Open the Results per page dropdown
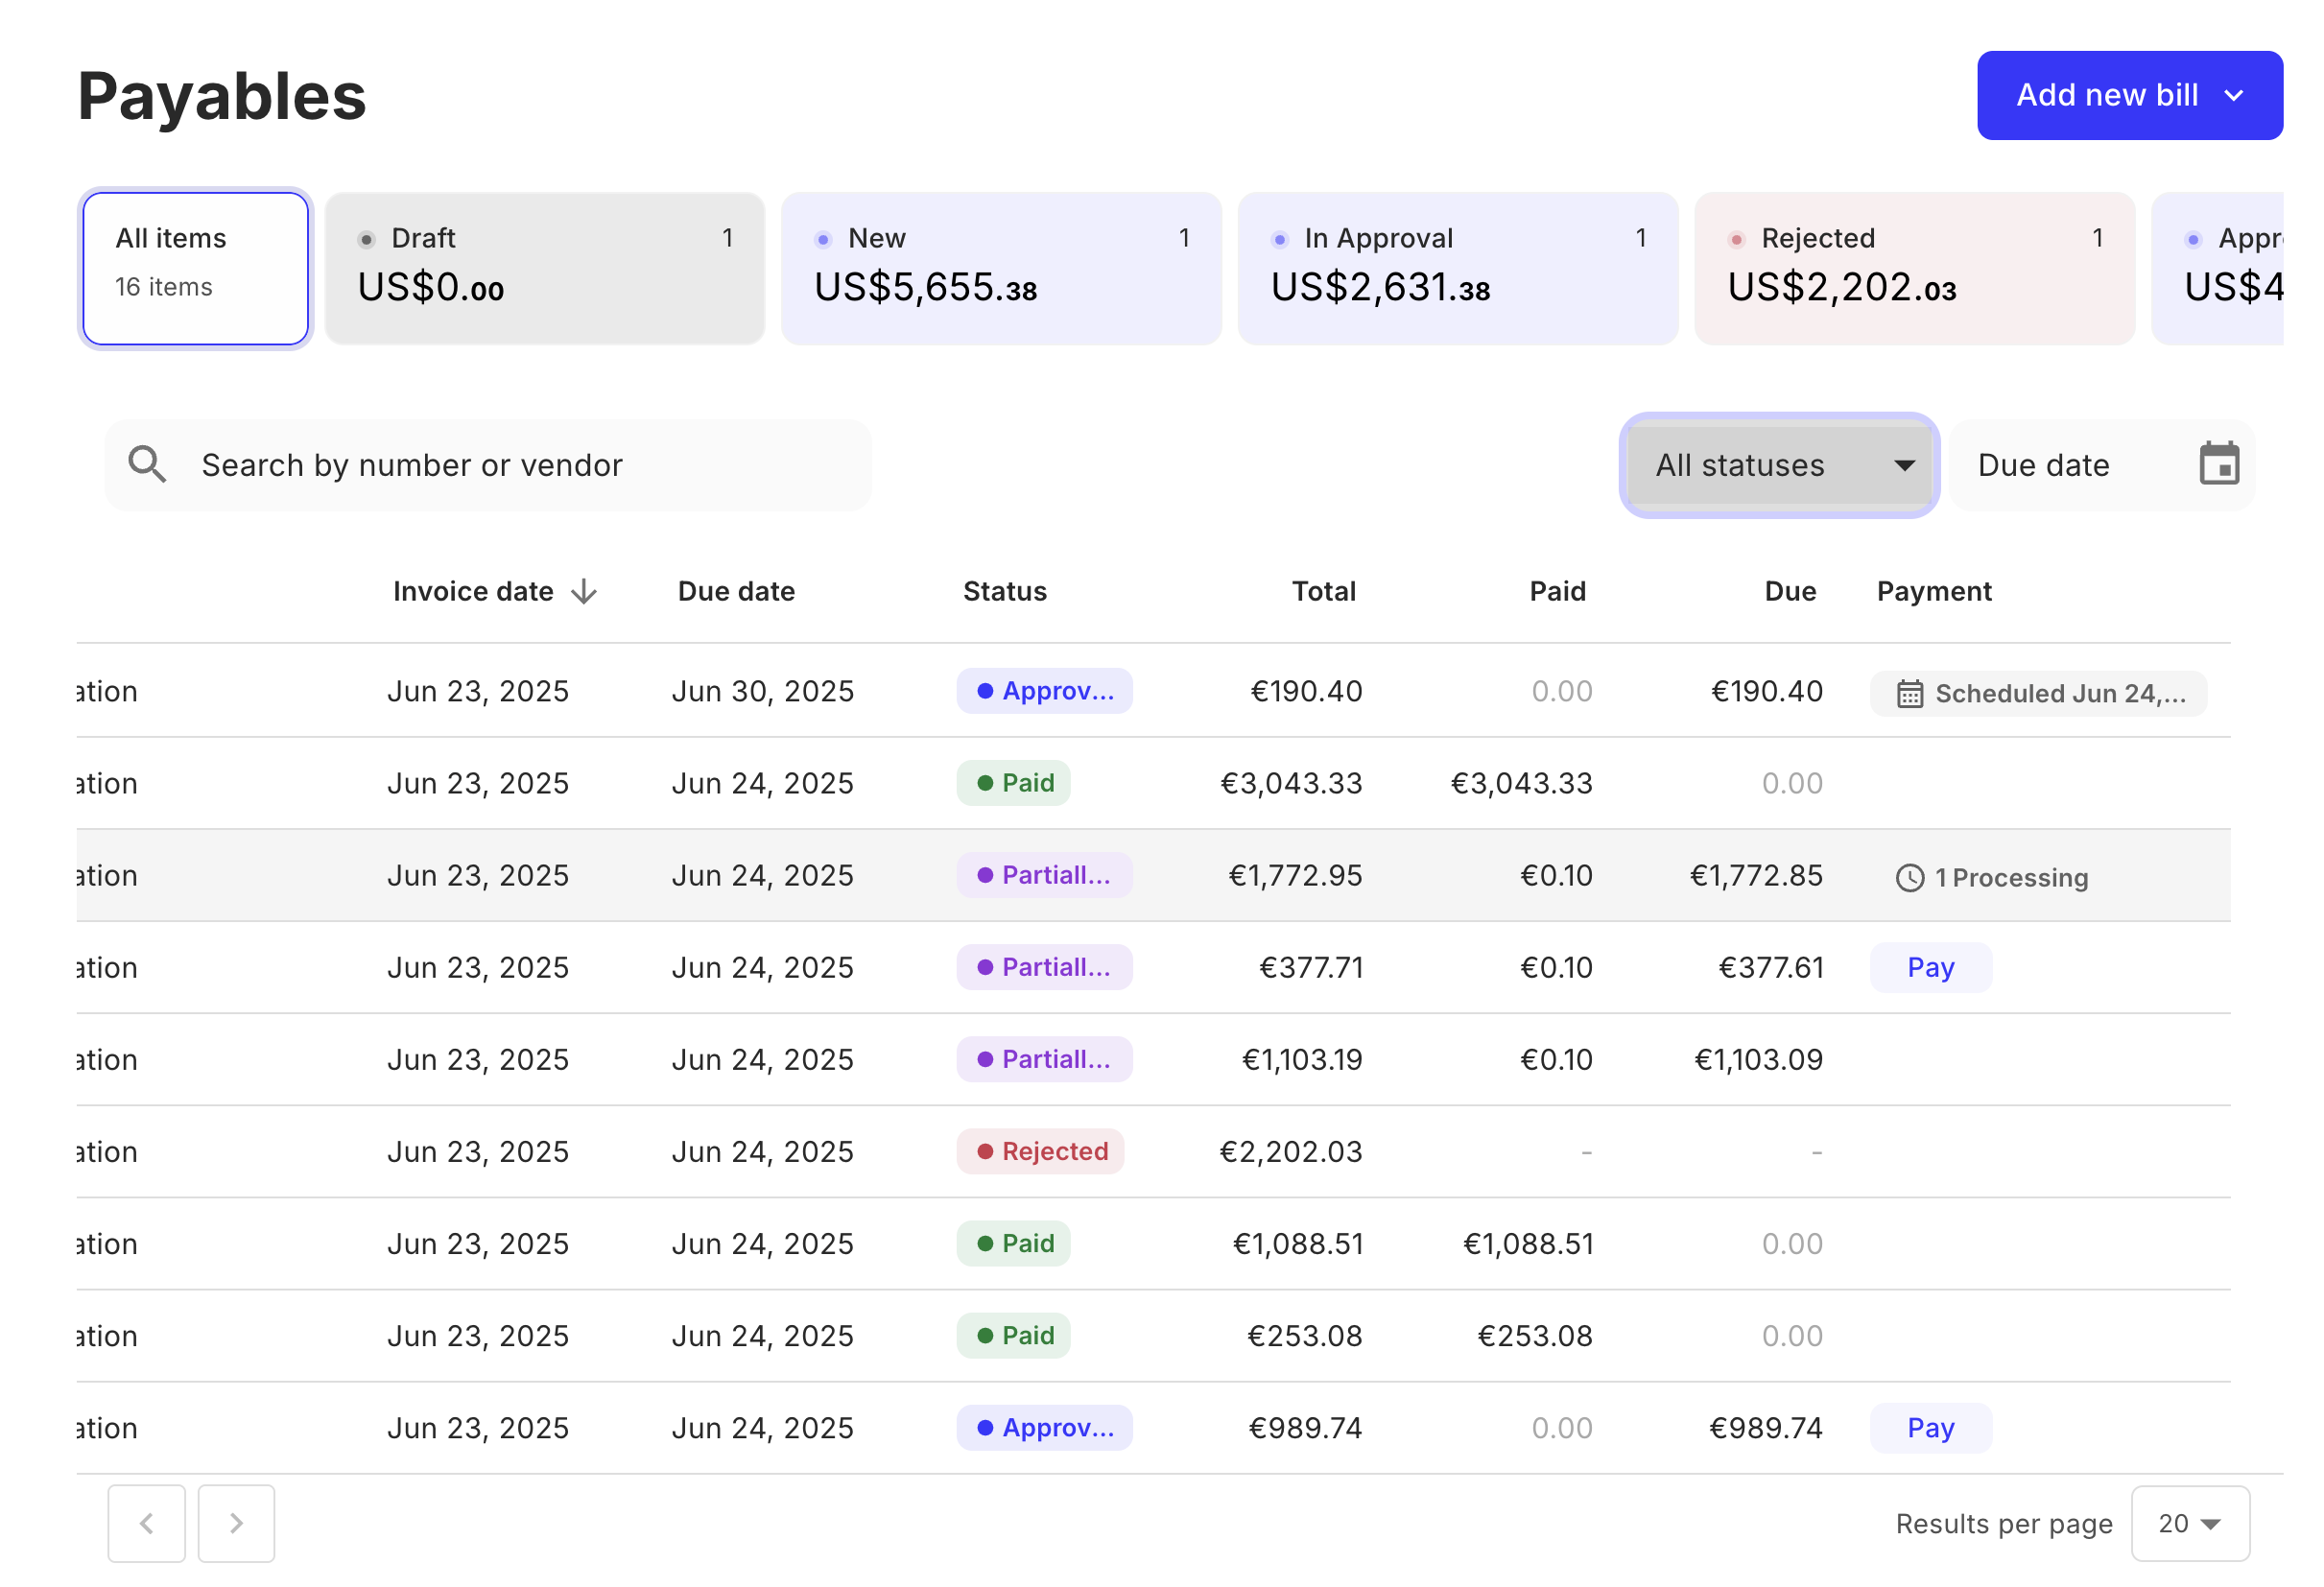The width and height of the screenshot is (2324, 1587). 2189,1523
